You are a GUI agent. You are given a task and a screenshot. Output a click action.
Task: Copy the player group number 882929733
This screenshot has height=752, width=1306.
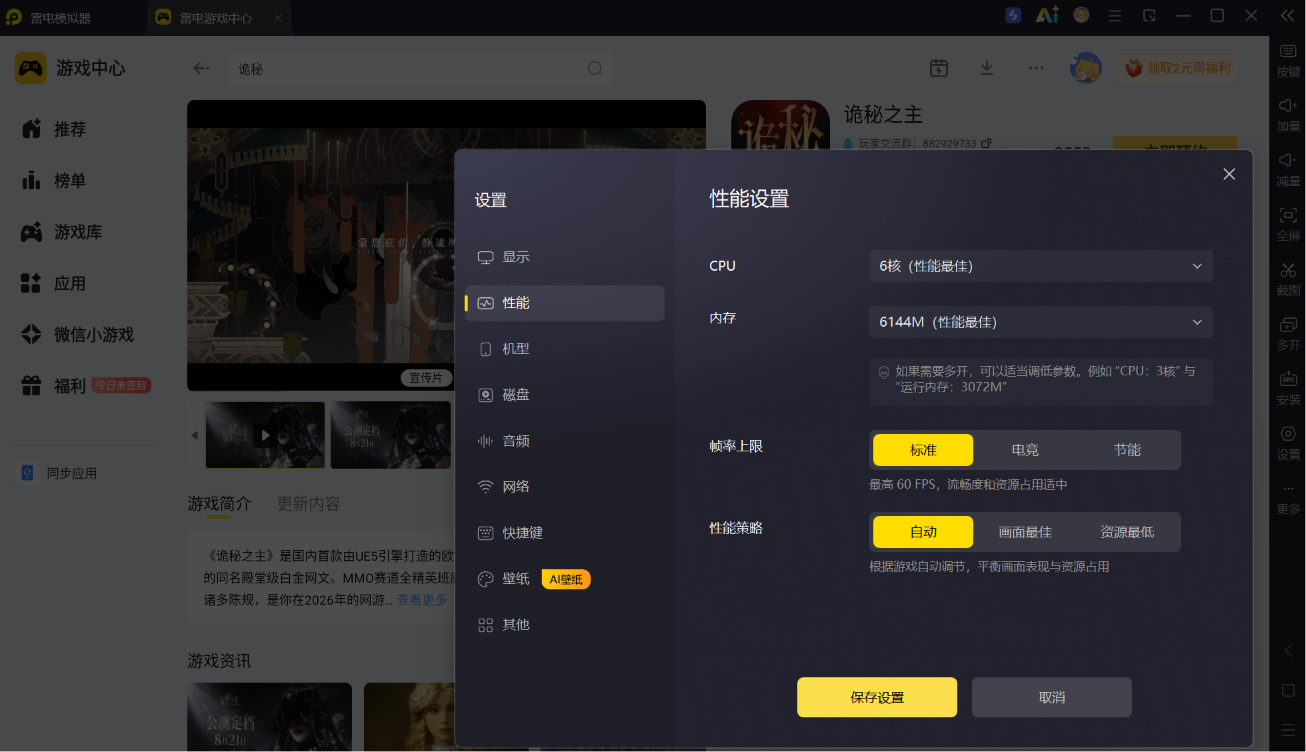click(x=986, y=144)
